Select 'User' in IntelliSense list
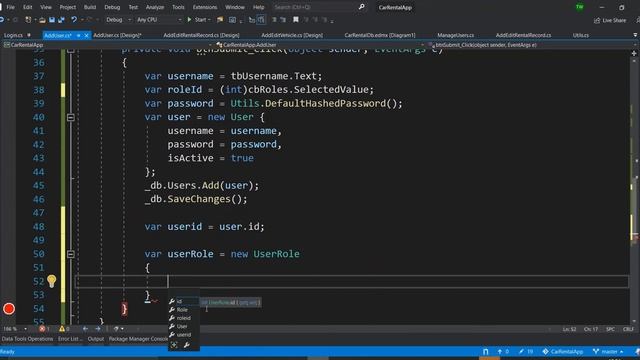 [184, 326]
